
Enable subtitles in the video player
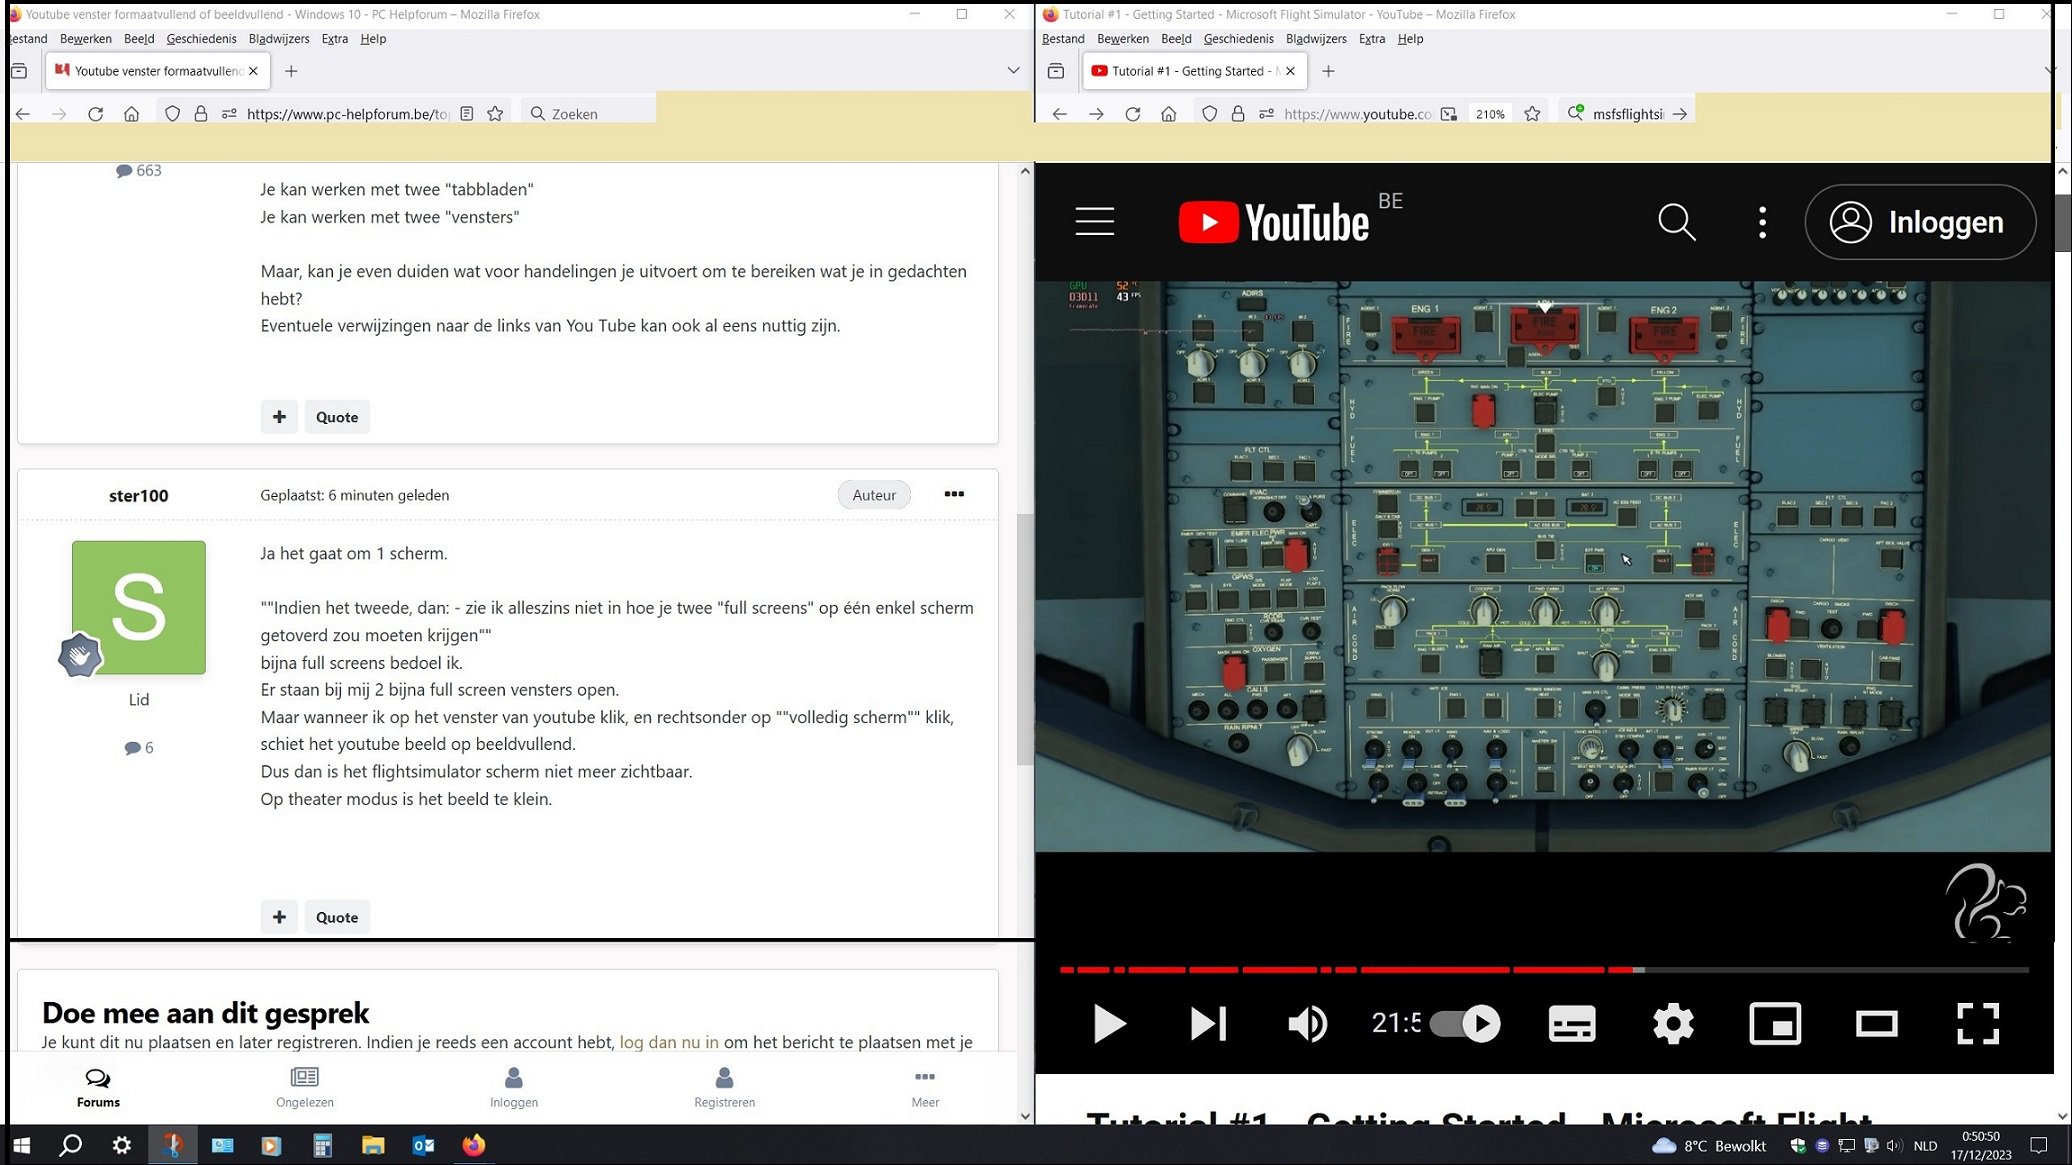[1572, 1023]
